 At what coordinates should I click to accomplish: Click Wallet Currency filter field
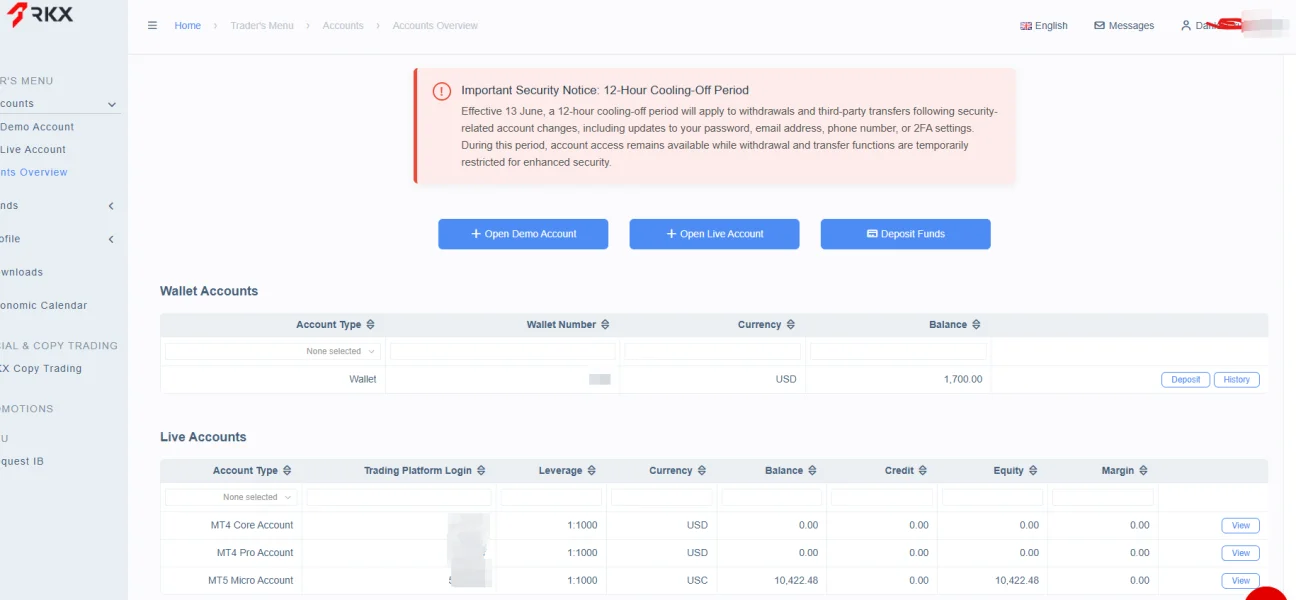(713, 352)
